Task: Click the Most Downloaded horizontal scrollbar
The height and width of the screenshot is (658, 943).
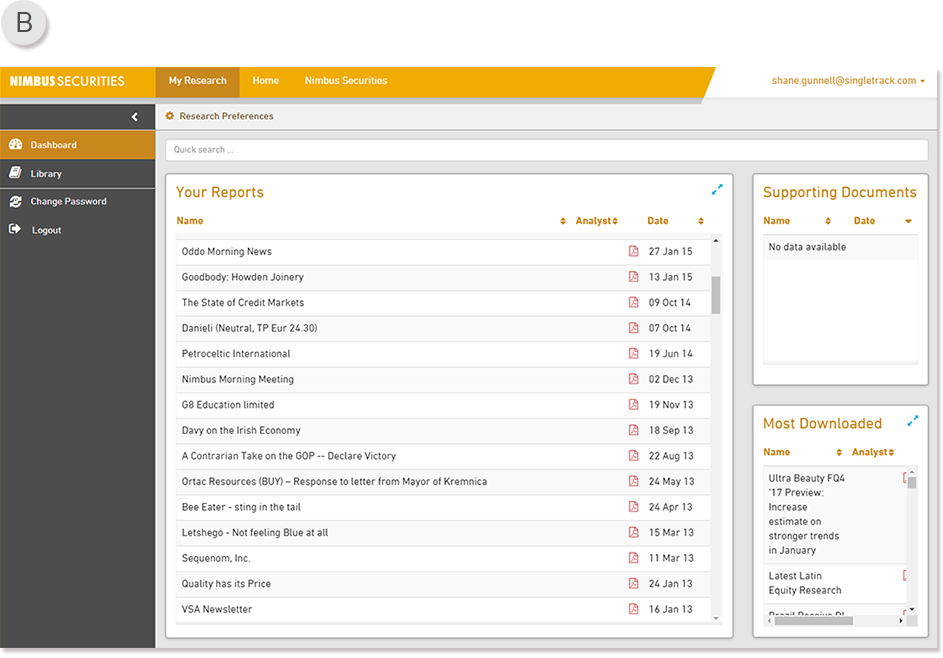Action: (x=813, y=620)
